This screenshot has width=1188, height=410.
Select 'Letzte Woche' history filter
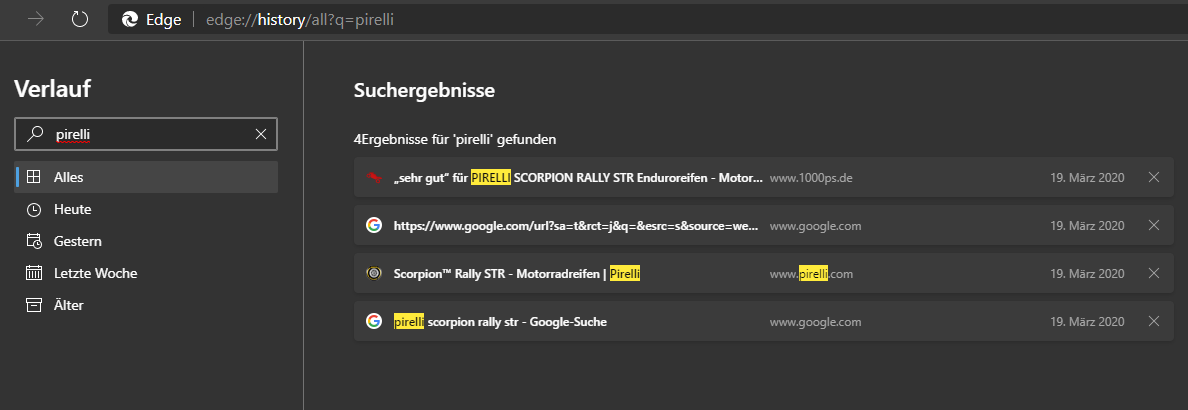pyautogui.click(x=95, y=273)
